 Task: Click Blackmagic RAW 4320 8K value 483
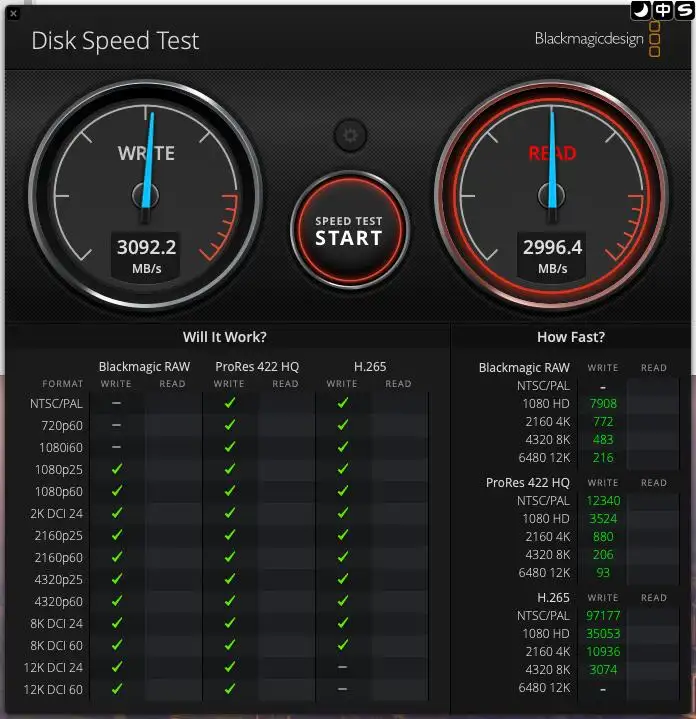(x=603, y=439)
